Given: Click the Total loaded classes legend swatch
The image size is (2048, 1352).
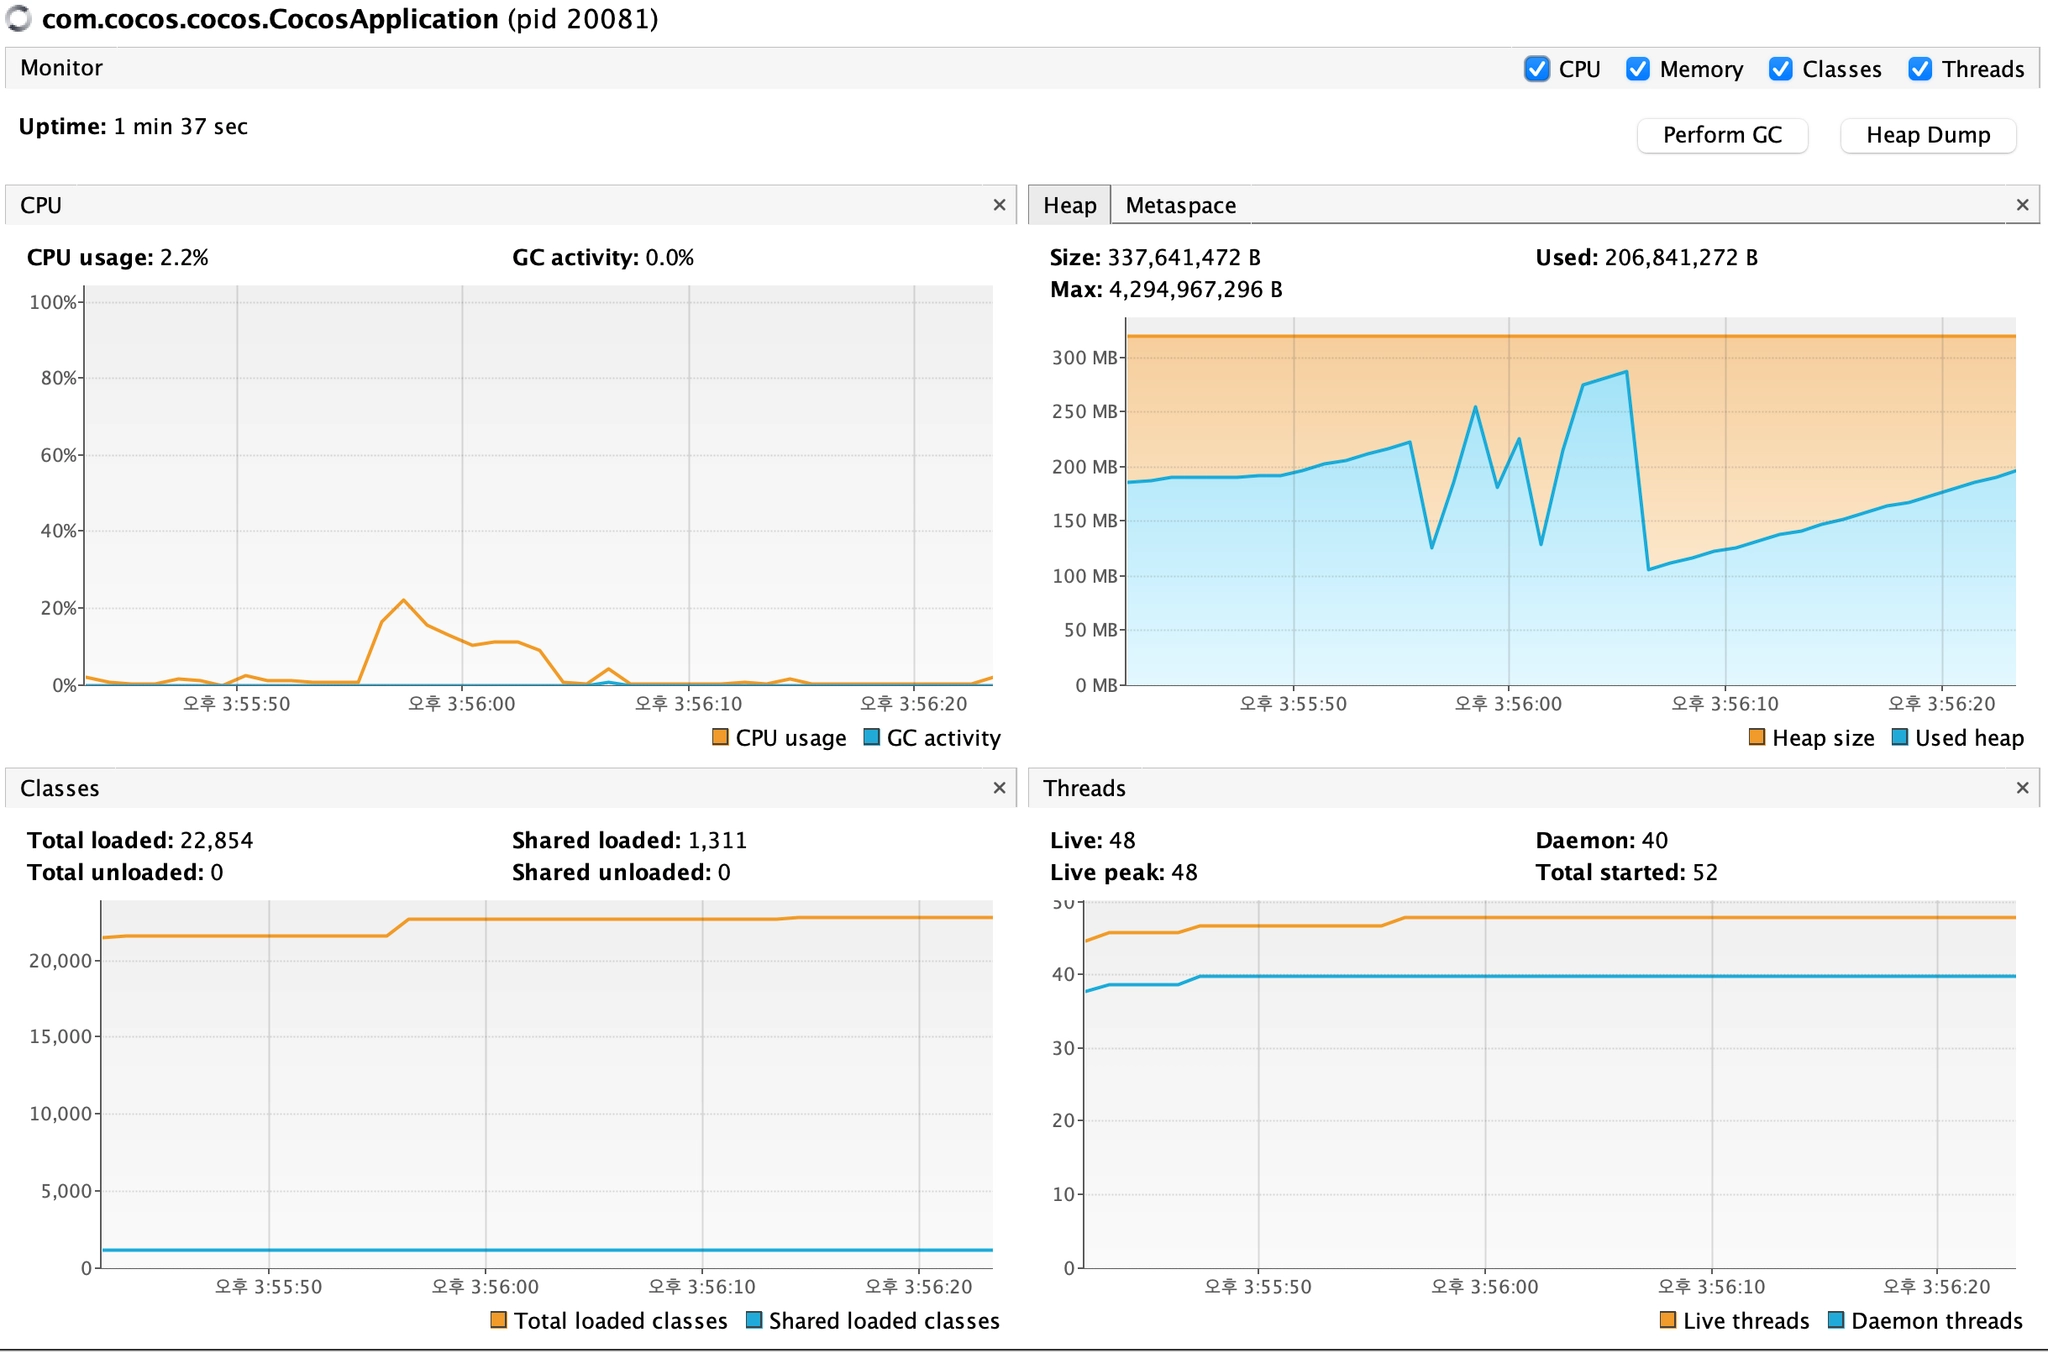Looking at the screenshot, I should pos(499,1320).
